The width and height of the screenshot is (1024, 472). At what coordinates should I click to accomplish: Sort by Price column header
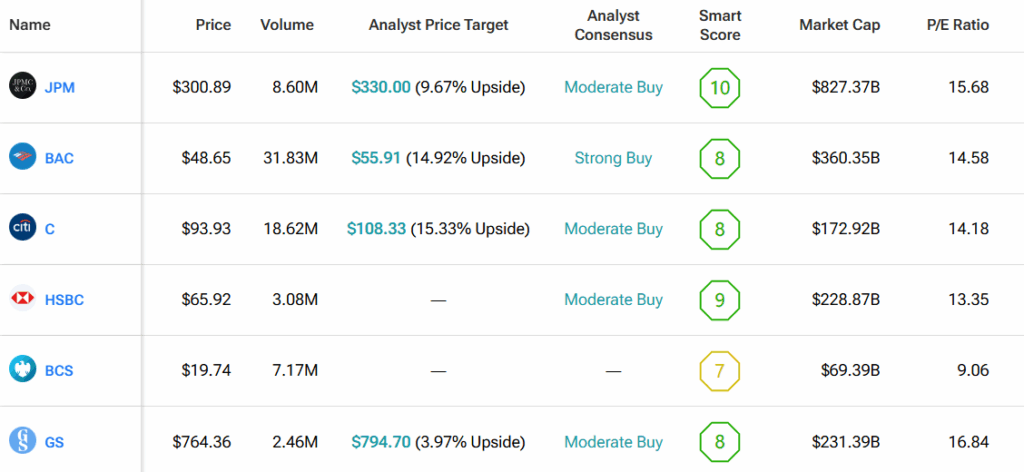point(213,25)
